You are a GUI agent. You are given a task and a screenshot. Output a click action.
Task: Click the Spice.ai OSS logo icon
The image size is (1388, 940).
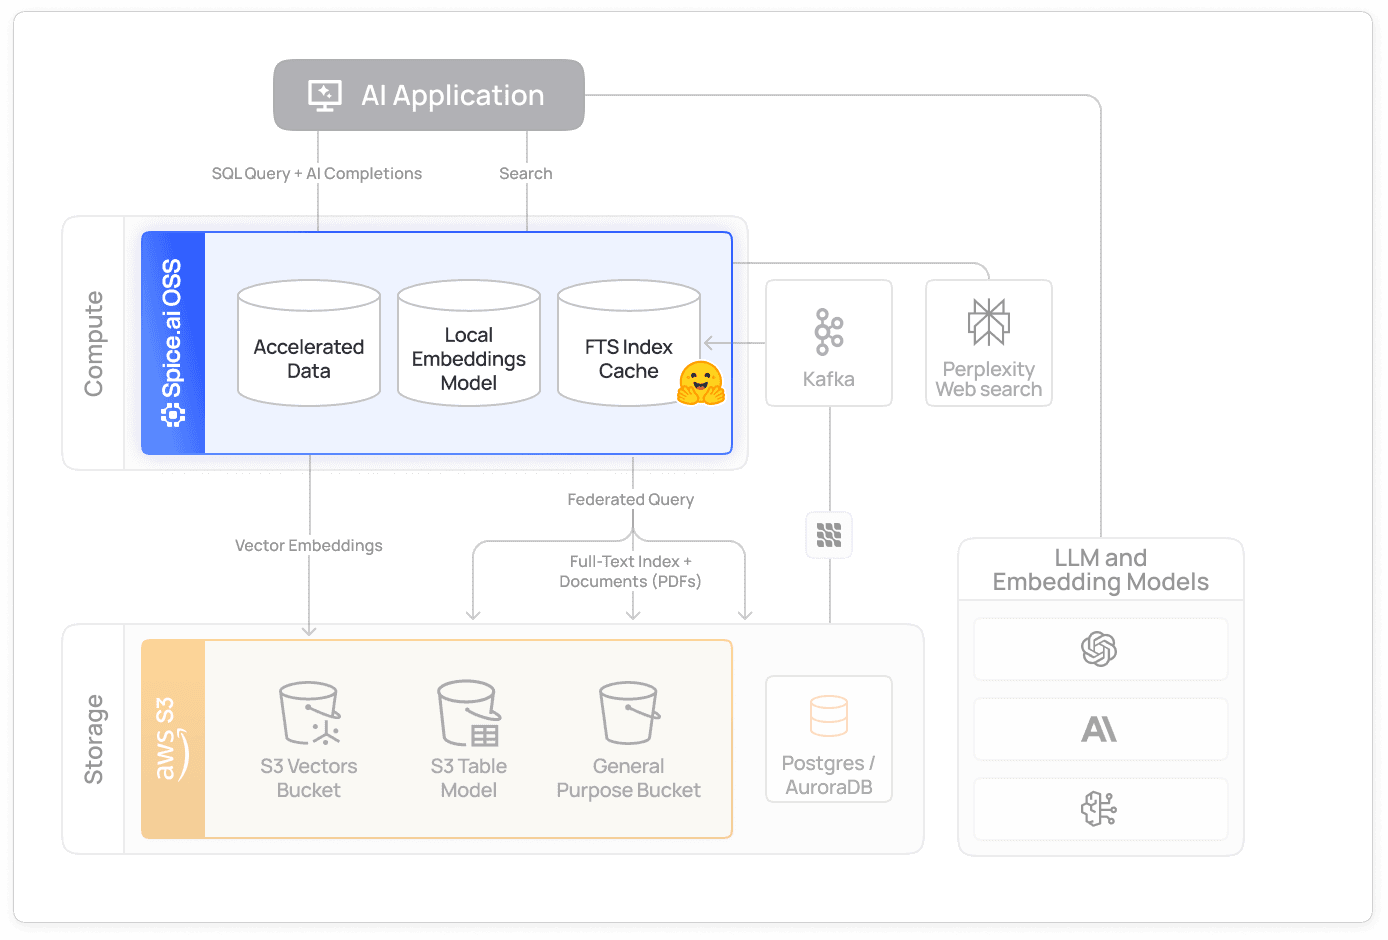172,413
